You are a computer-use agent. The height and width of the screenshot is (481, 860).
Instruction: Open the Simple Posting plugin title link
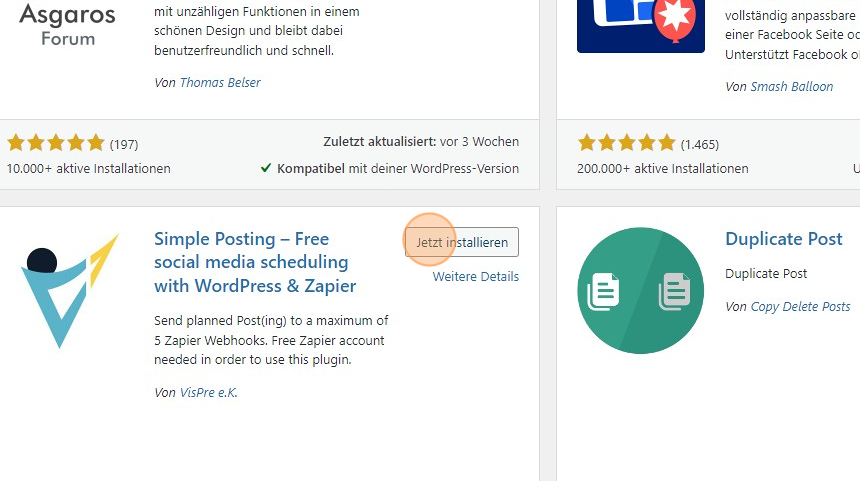pyautogui.click(x=255, y=262)
